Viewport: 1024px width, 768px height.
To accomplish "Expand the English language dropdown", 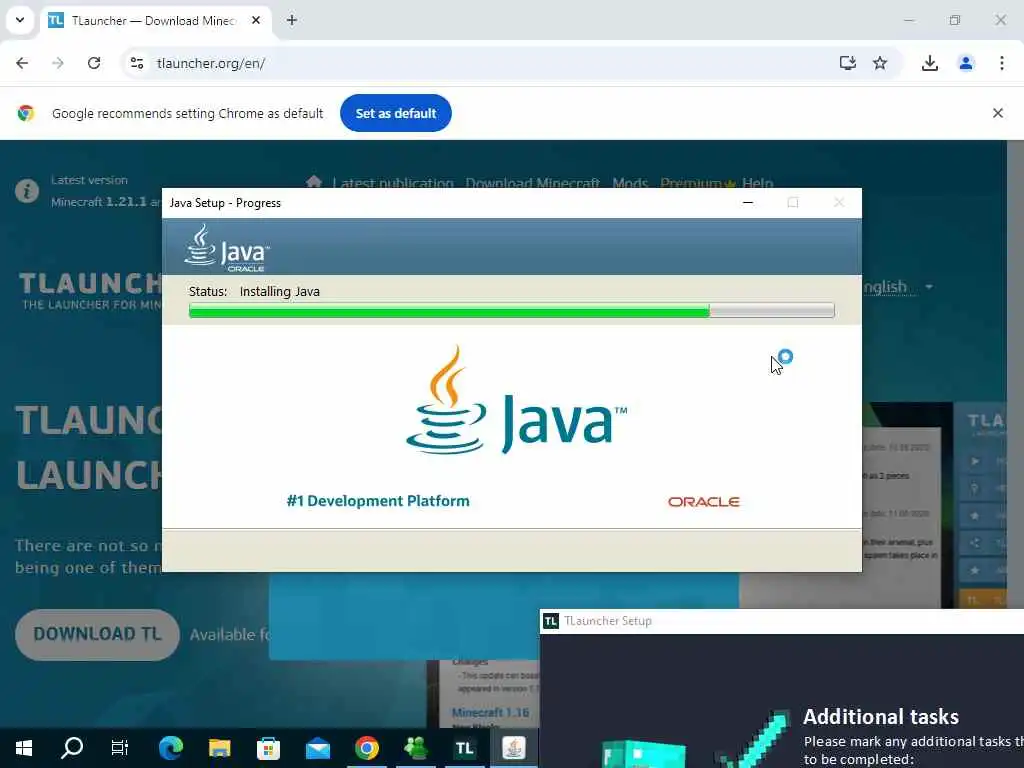I will click(x=898, y=287).
